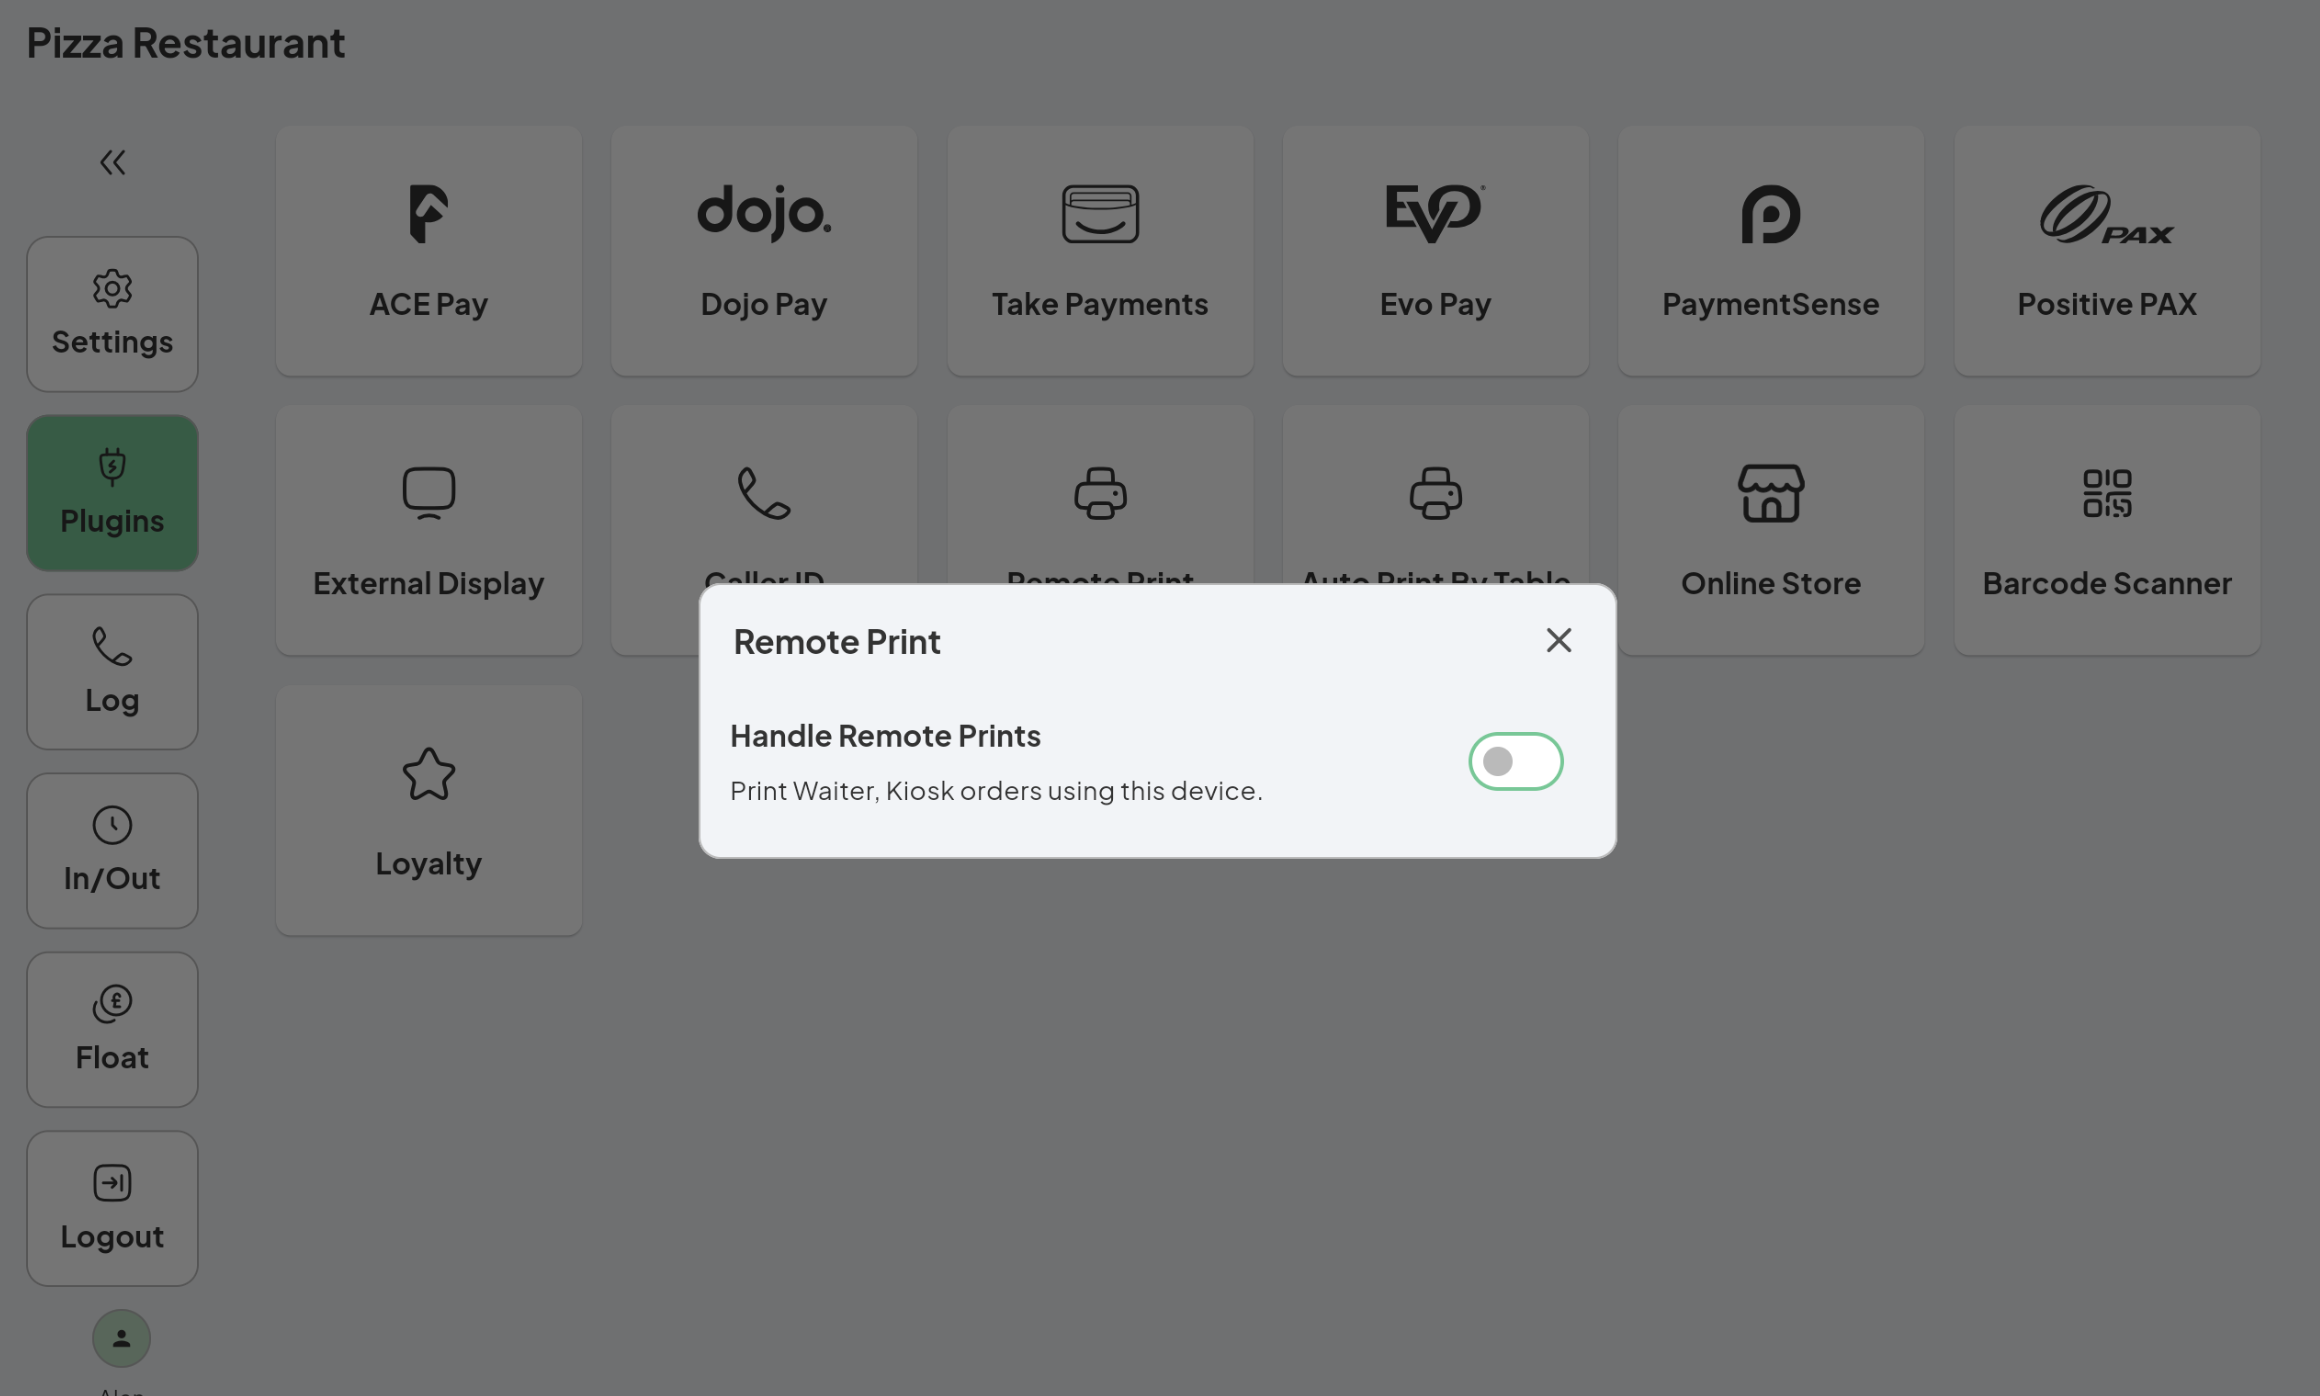
Task: Open Settings from the sidebar
Action: 112,314
